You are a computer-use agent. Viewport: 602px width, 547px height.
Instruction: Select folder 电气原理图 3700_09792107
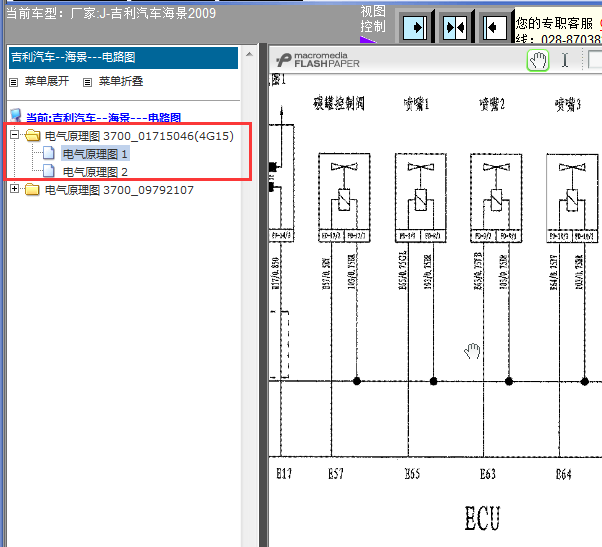coord(119,190)
